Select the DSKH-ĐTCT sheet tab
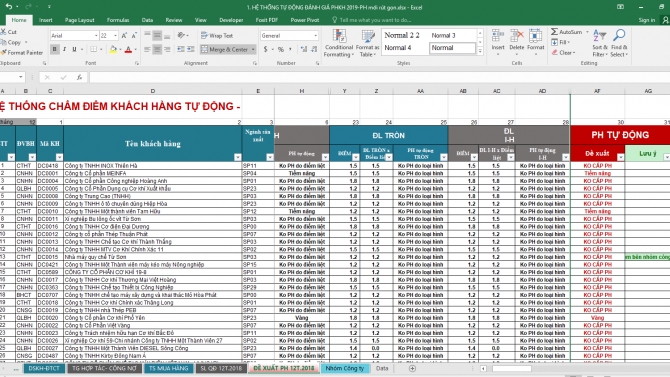Viewport: 670px width, 377px height. tap(44, 368)
